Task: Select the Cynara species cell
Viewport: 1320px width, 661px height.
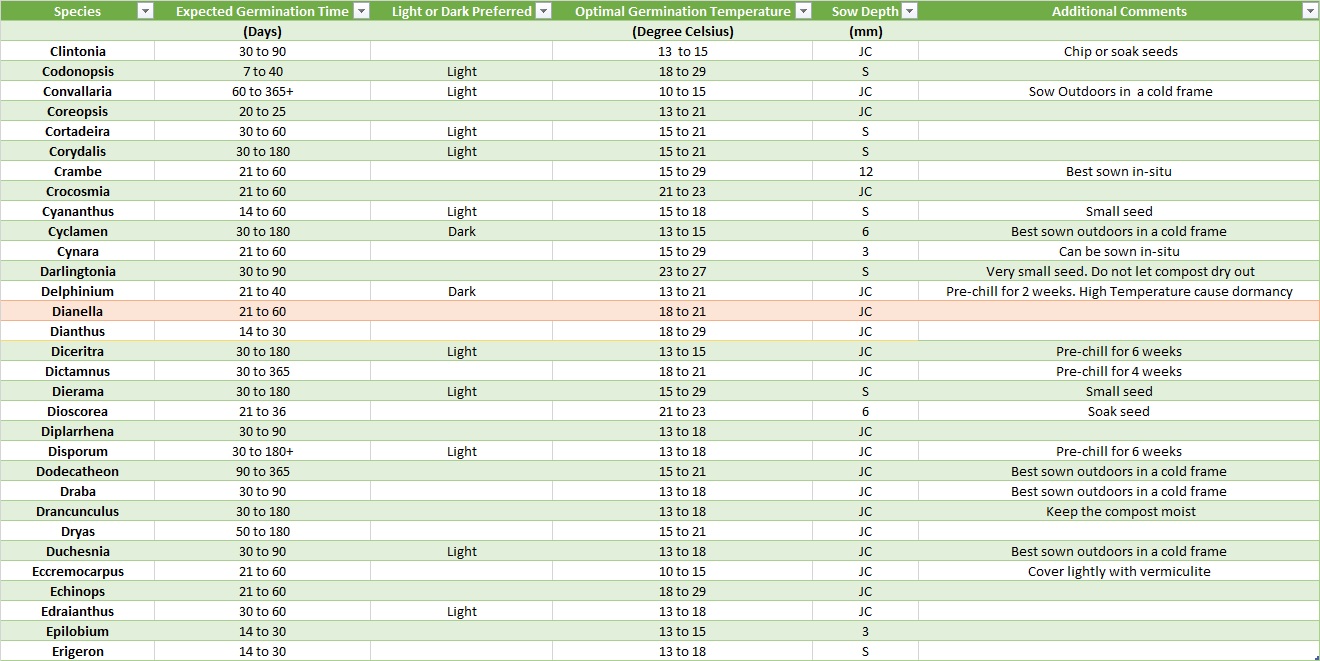Action: [x=78, y=251]
